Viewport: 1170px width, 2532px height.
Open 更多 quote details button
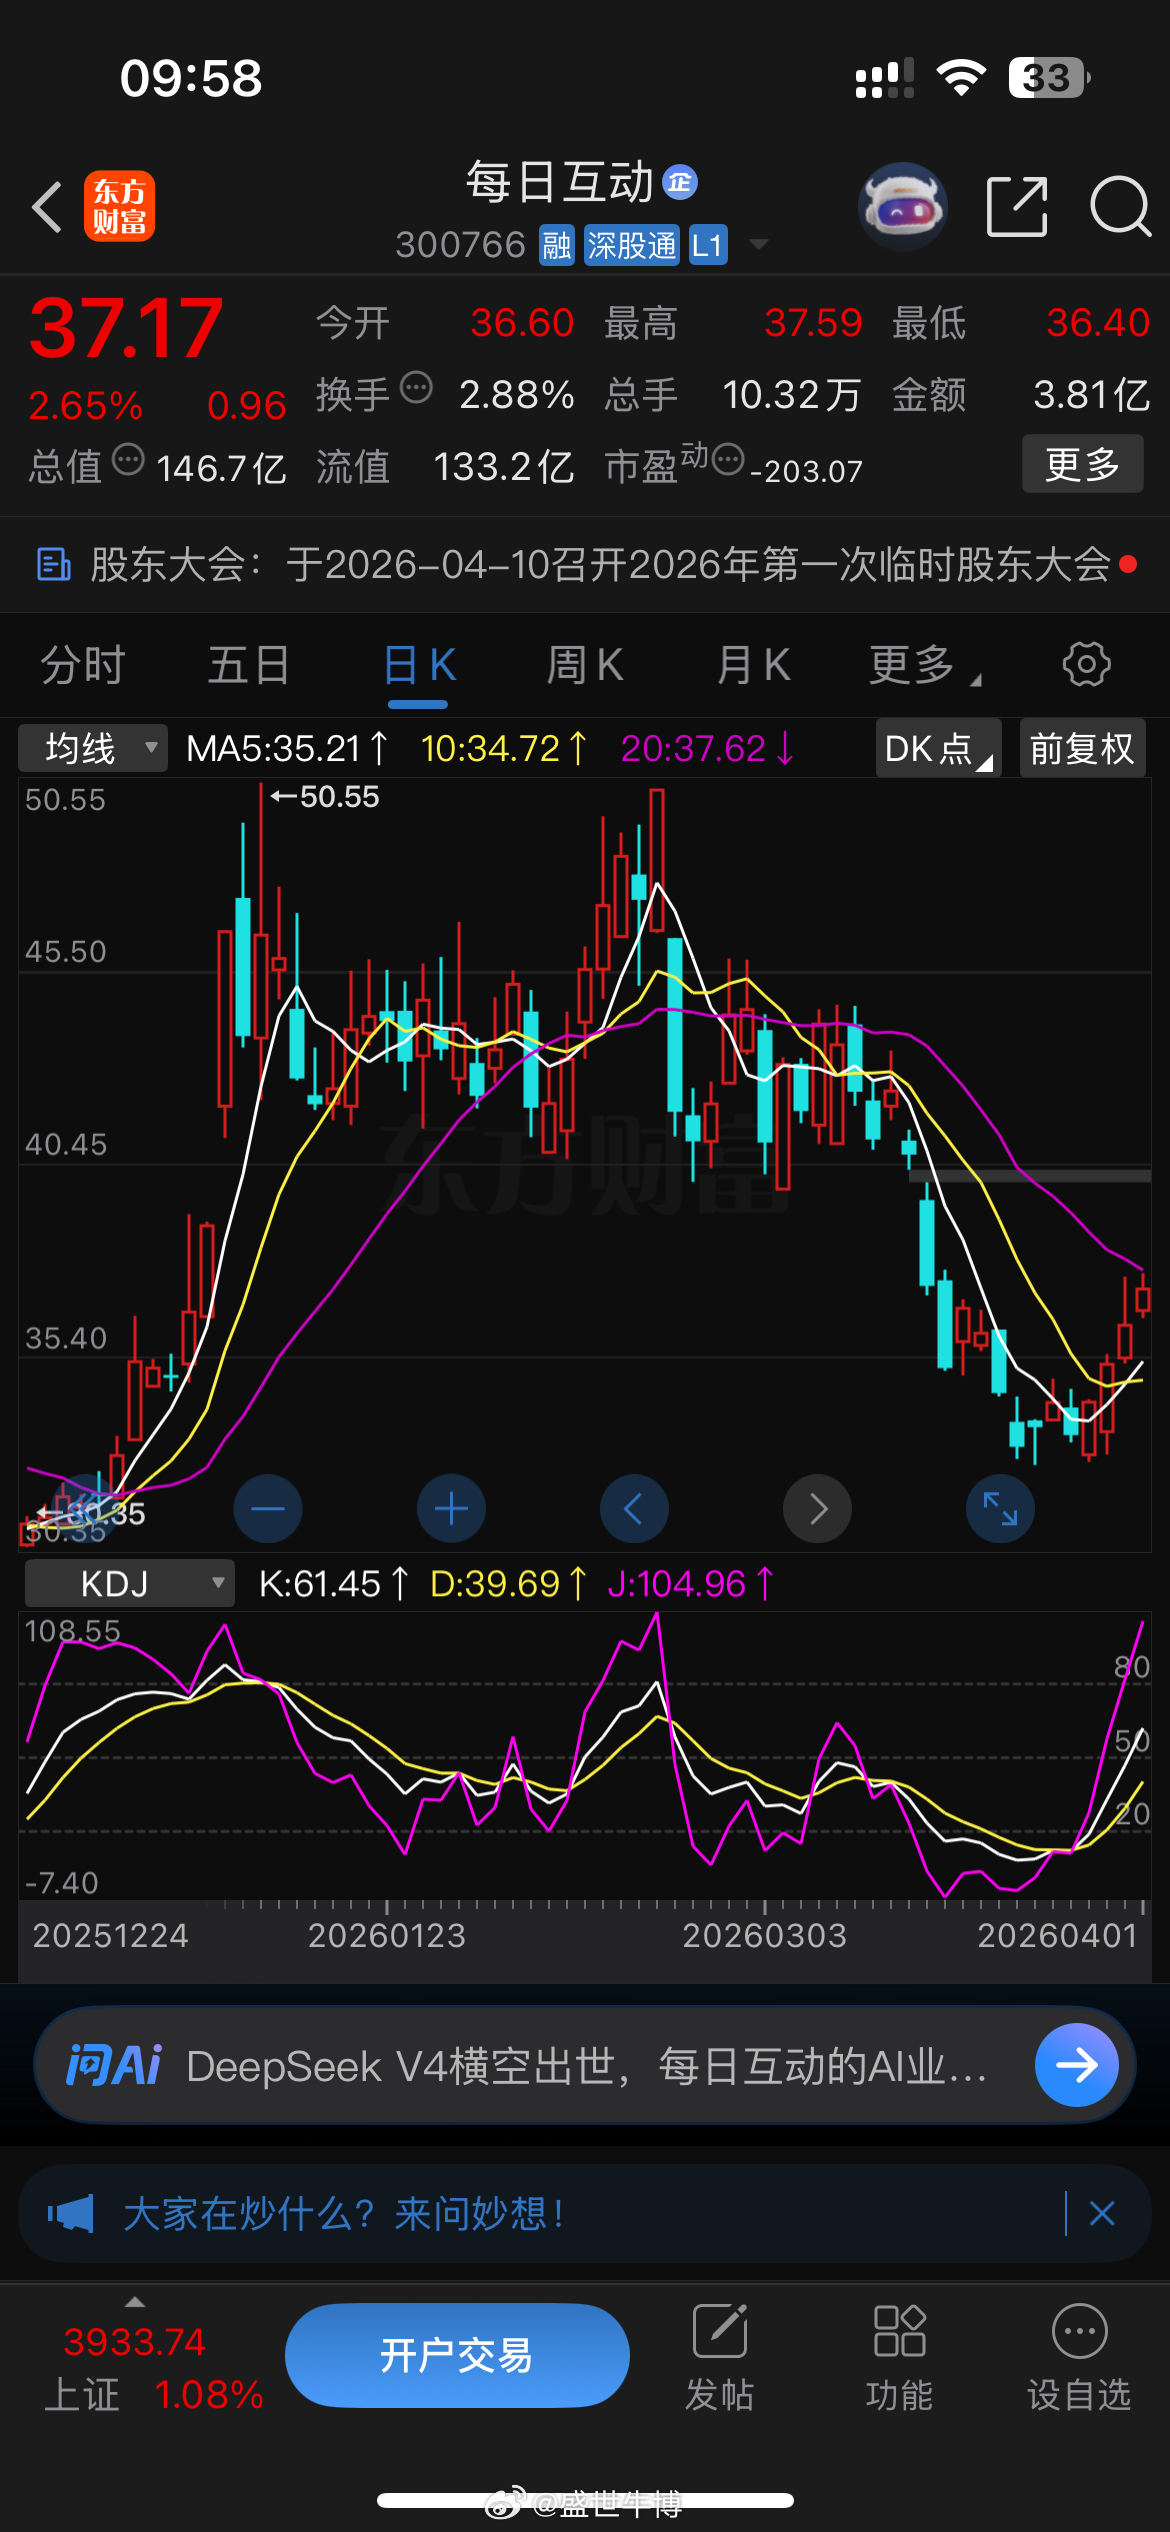1082,464
